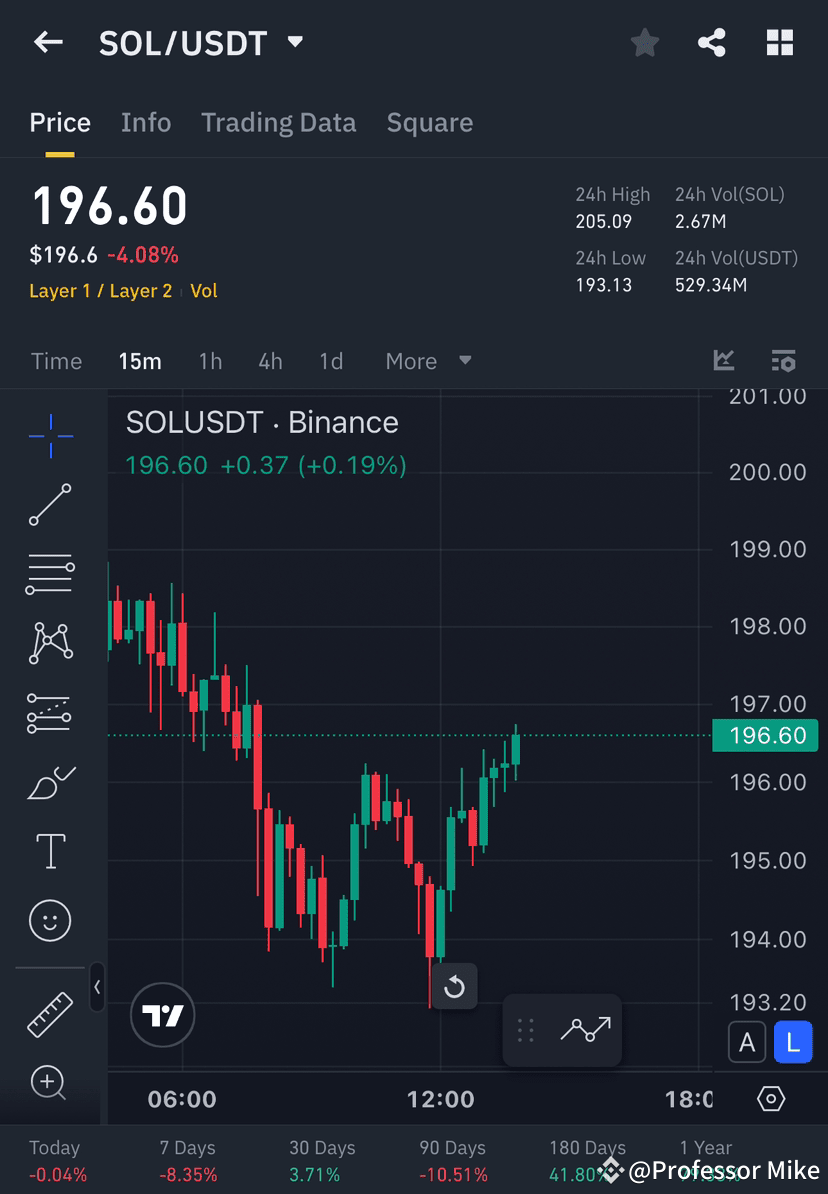
Task: Enable auto scale with the A button
Action: (x=747, y=1042)
